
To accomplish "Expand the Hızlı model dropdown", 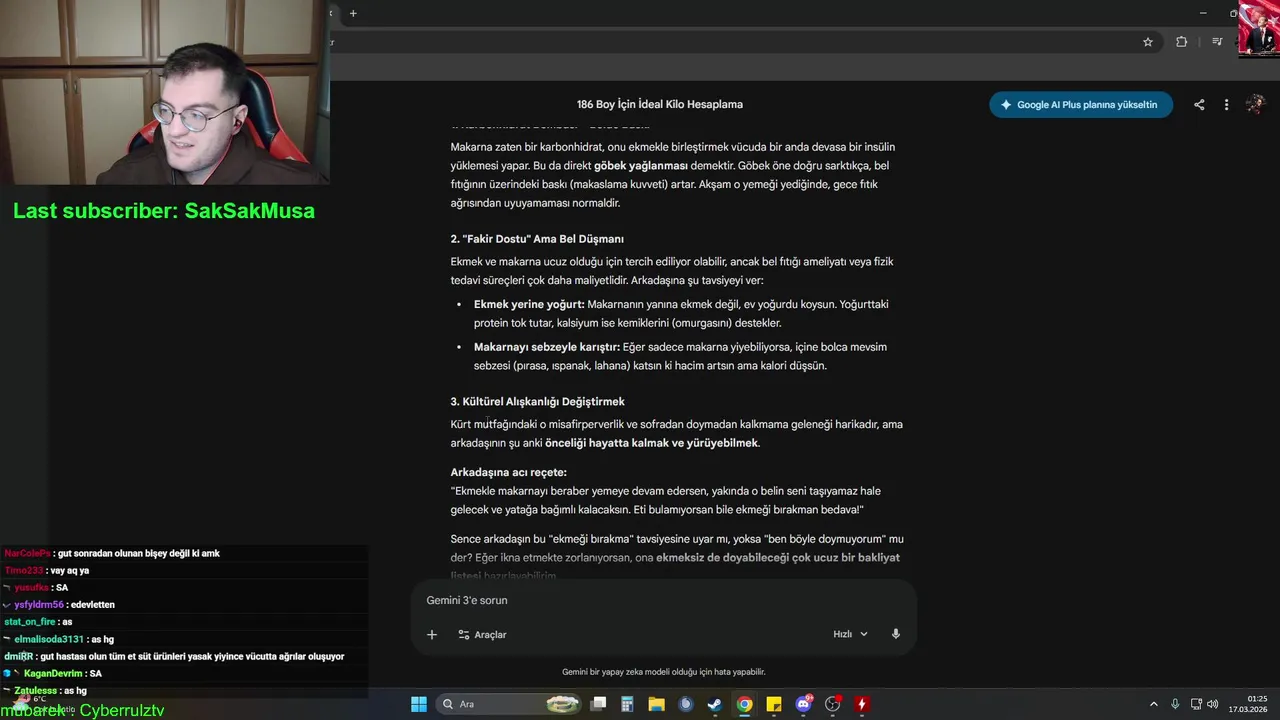I will [851, 634].
